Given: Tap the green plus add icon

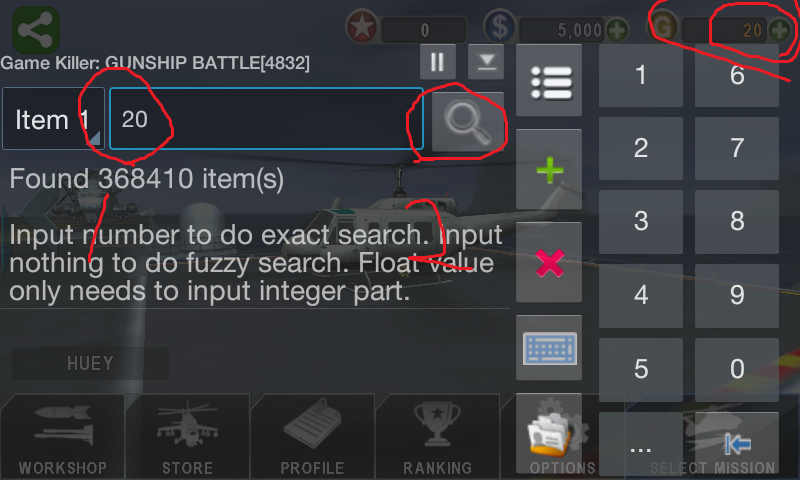Looking at the screenshot, I should (549, 169).
